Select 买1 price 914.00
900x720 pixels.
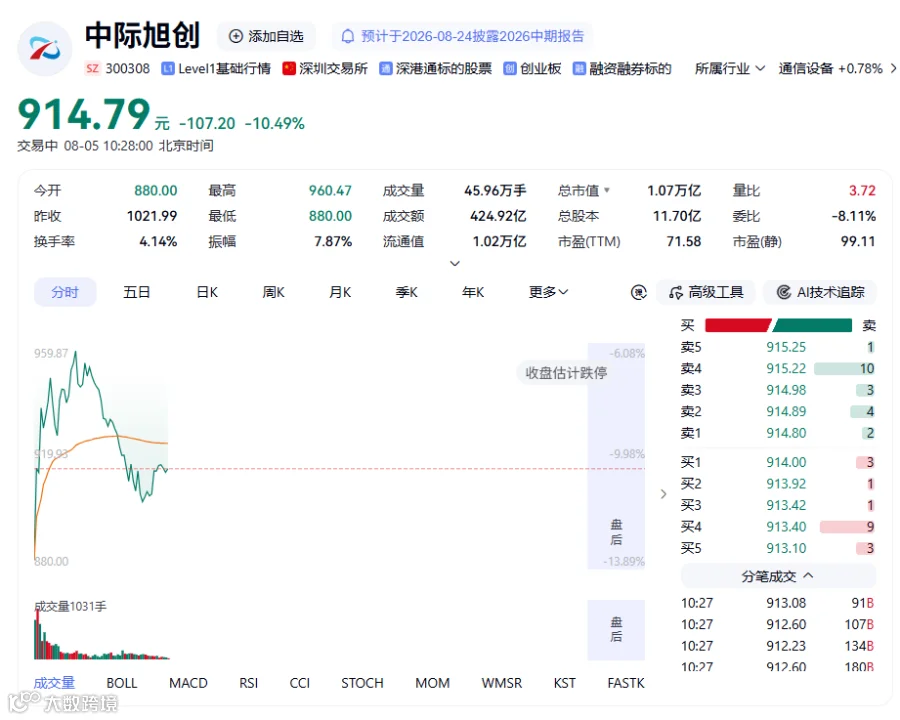point(786,462)
